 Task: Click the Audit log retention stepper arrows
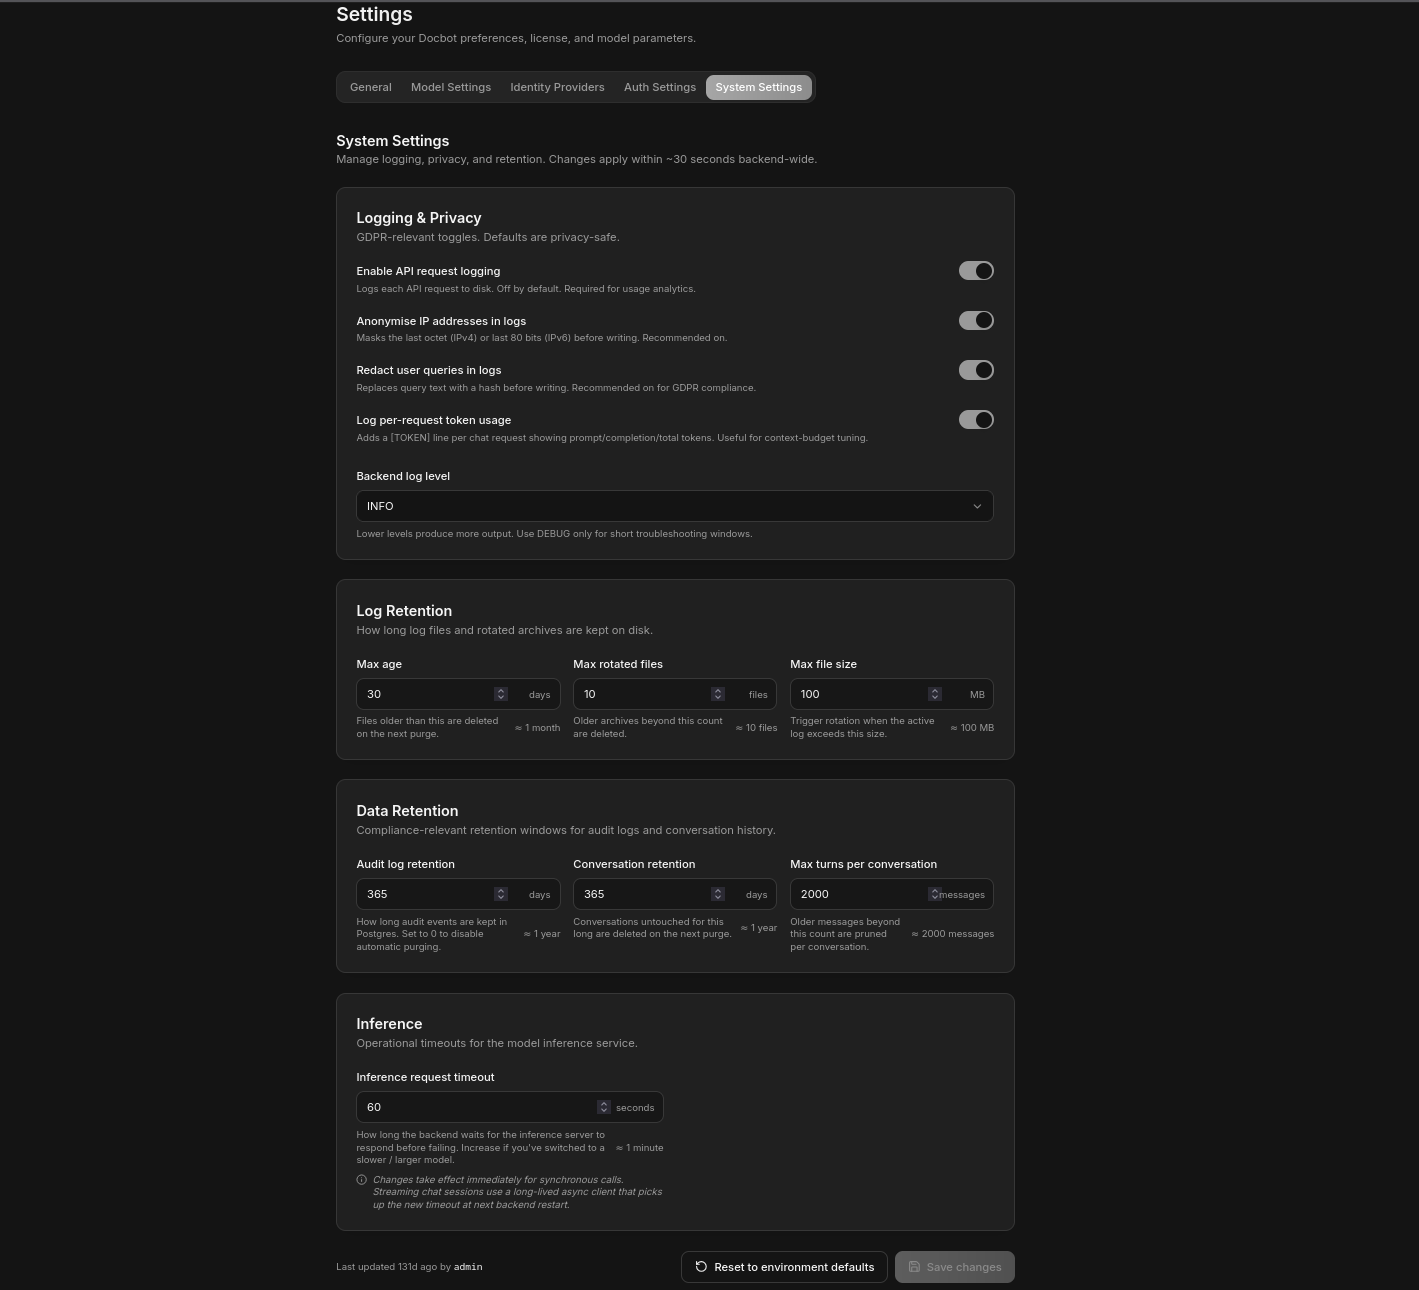(501, 894)
